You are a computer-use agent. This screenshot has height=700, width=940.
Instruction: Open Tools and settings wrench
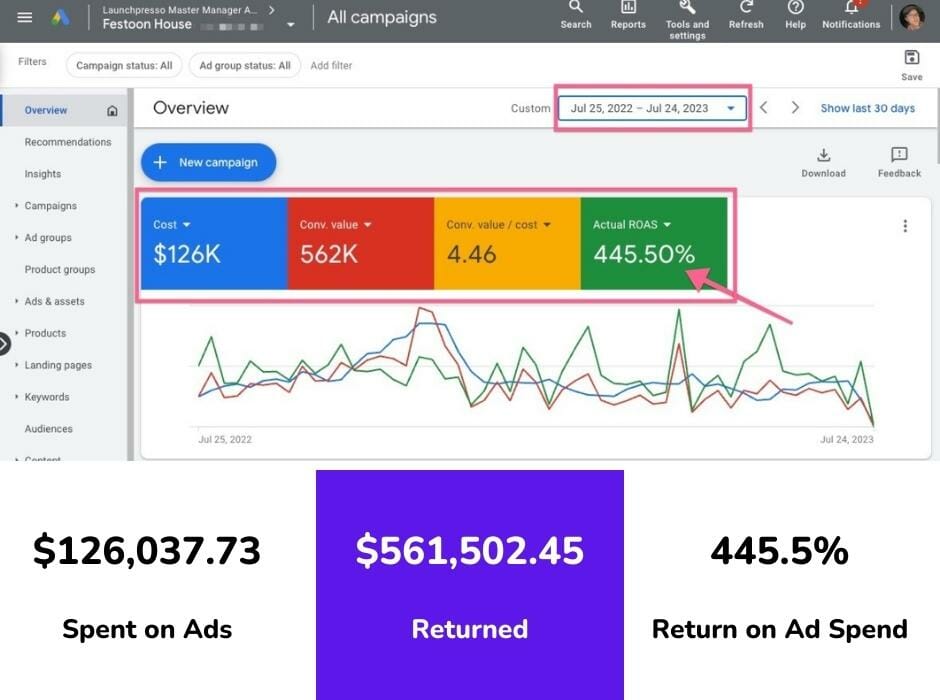point(687,7)
